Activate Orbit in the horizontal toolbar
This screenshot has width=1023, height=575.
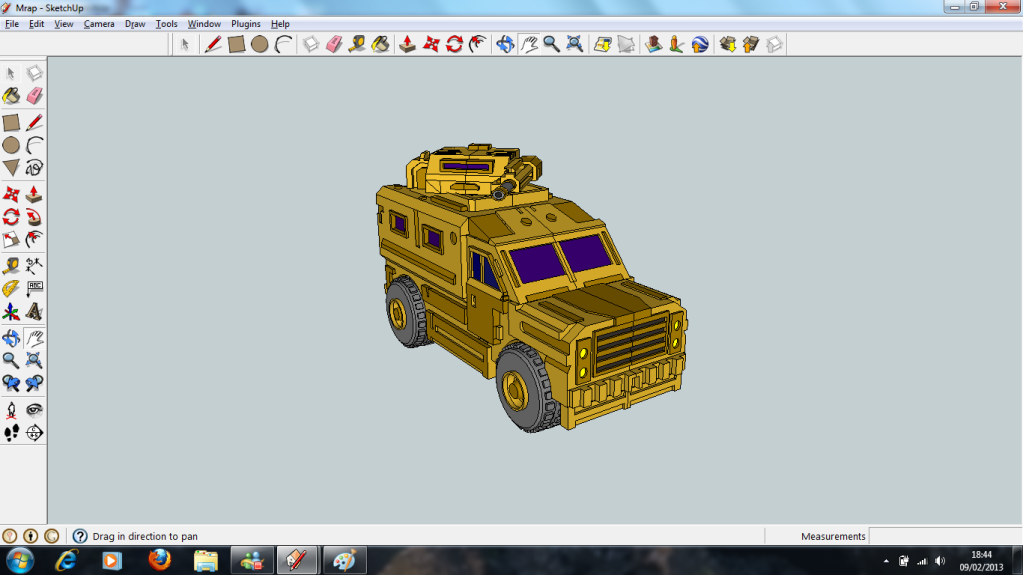coord(505,44)
